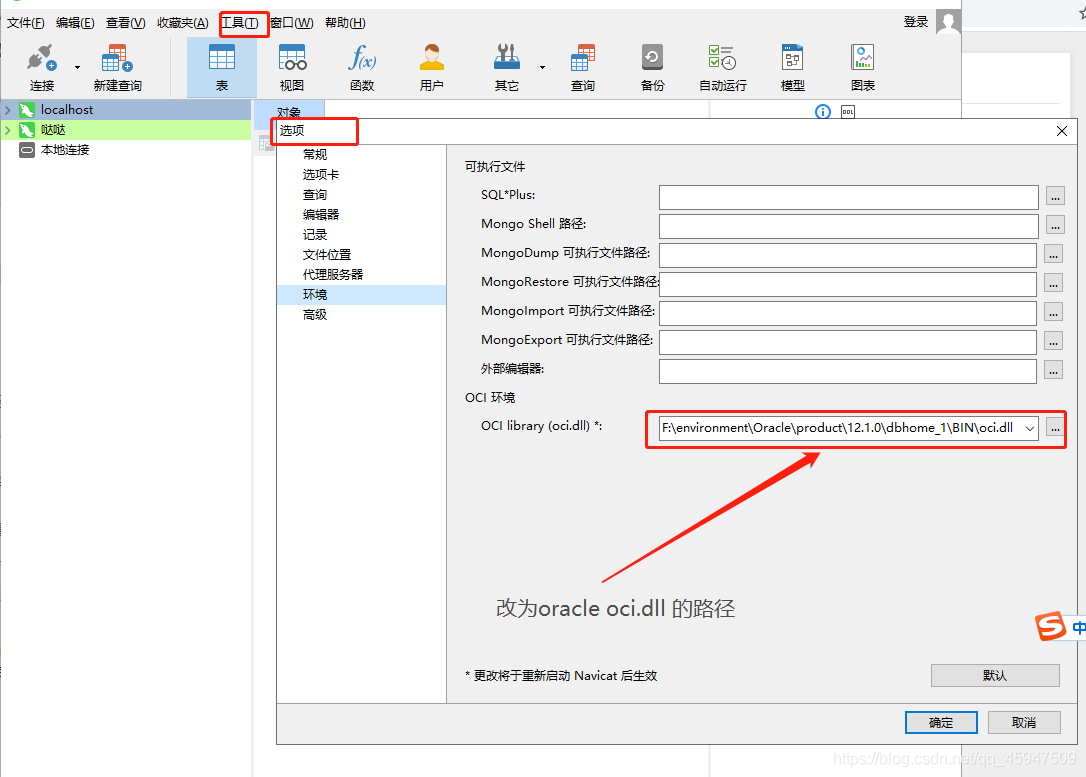Click the 默认 default button
This screenshot has height=777, width=1086.
(995, 675)
